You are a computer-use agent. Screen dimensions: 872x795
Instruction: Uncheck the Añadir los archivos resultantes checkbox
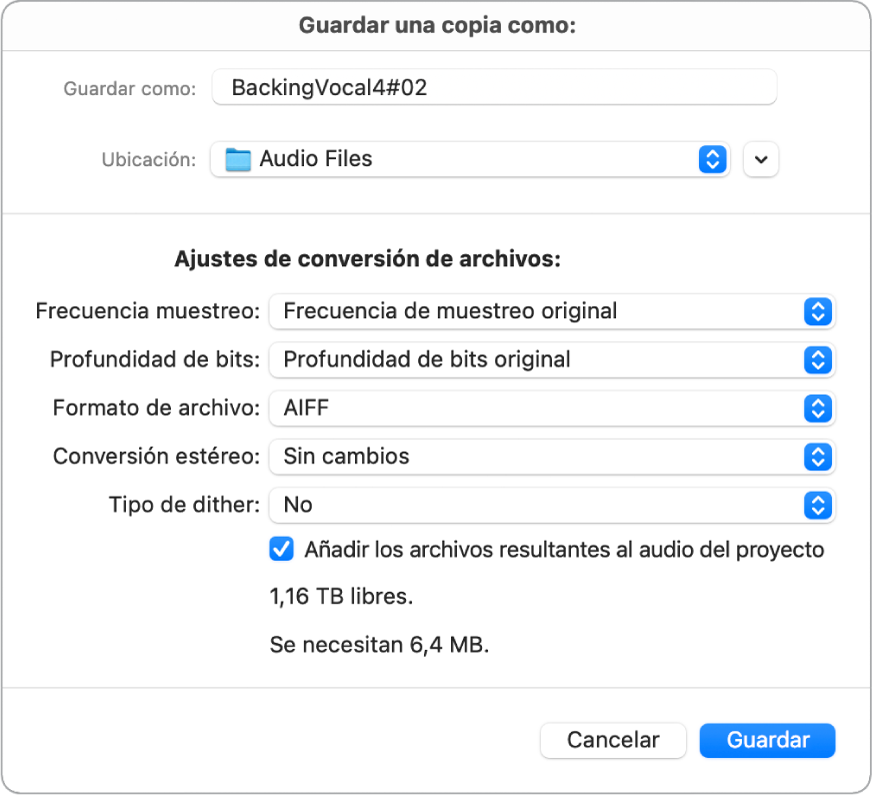coord(282,549)
